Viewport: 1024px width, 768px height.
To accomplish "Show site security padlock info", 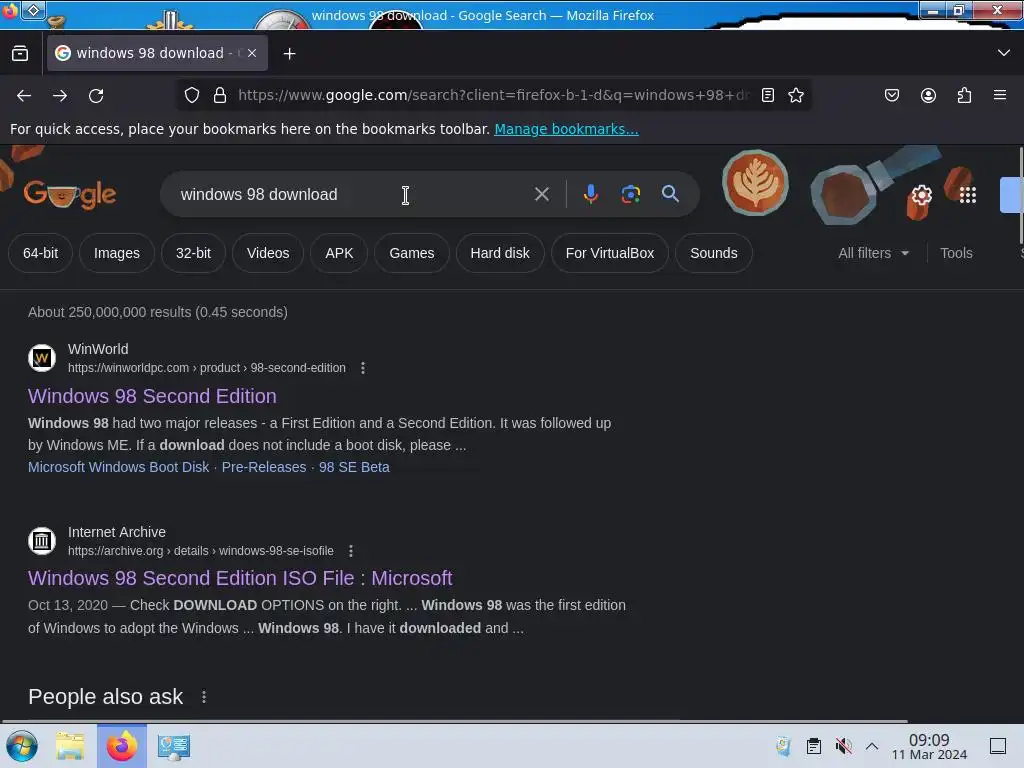I will pyautogui.click(x=220, y=95).
